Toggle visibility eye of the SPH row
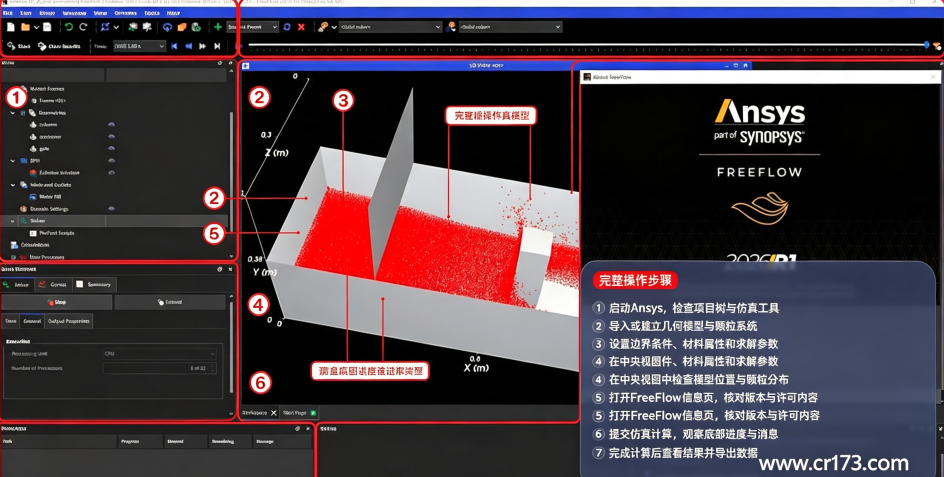This screenshot has width=944, height=477. tap(111, 161)
